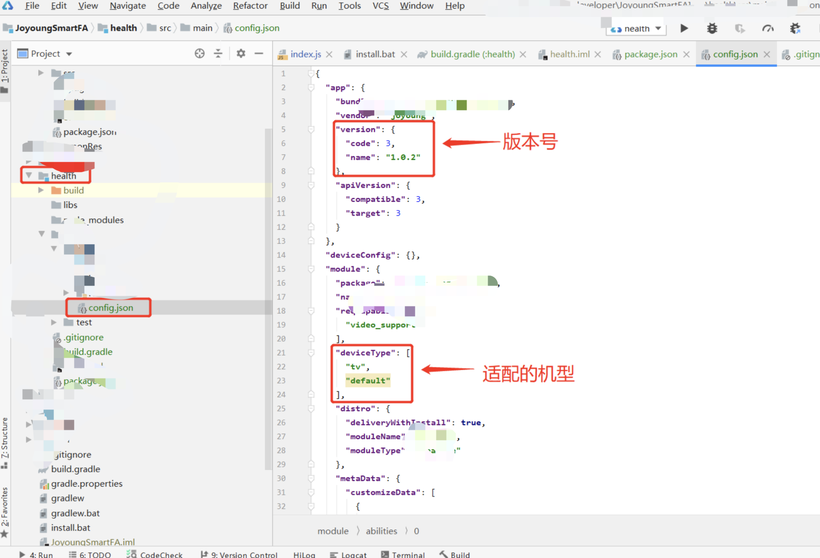Open the Tools menu
Viewport: 820px width, 558px height.
pyautogui.click(x=349, y=6)
